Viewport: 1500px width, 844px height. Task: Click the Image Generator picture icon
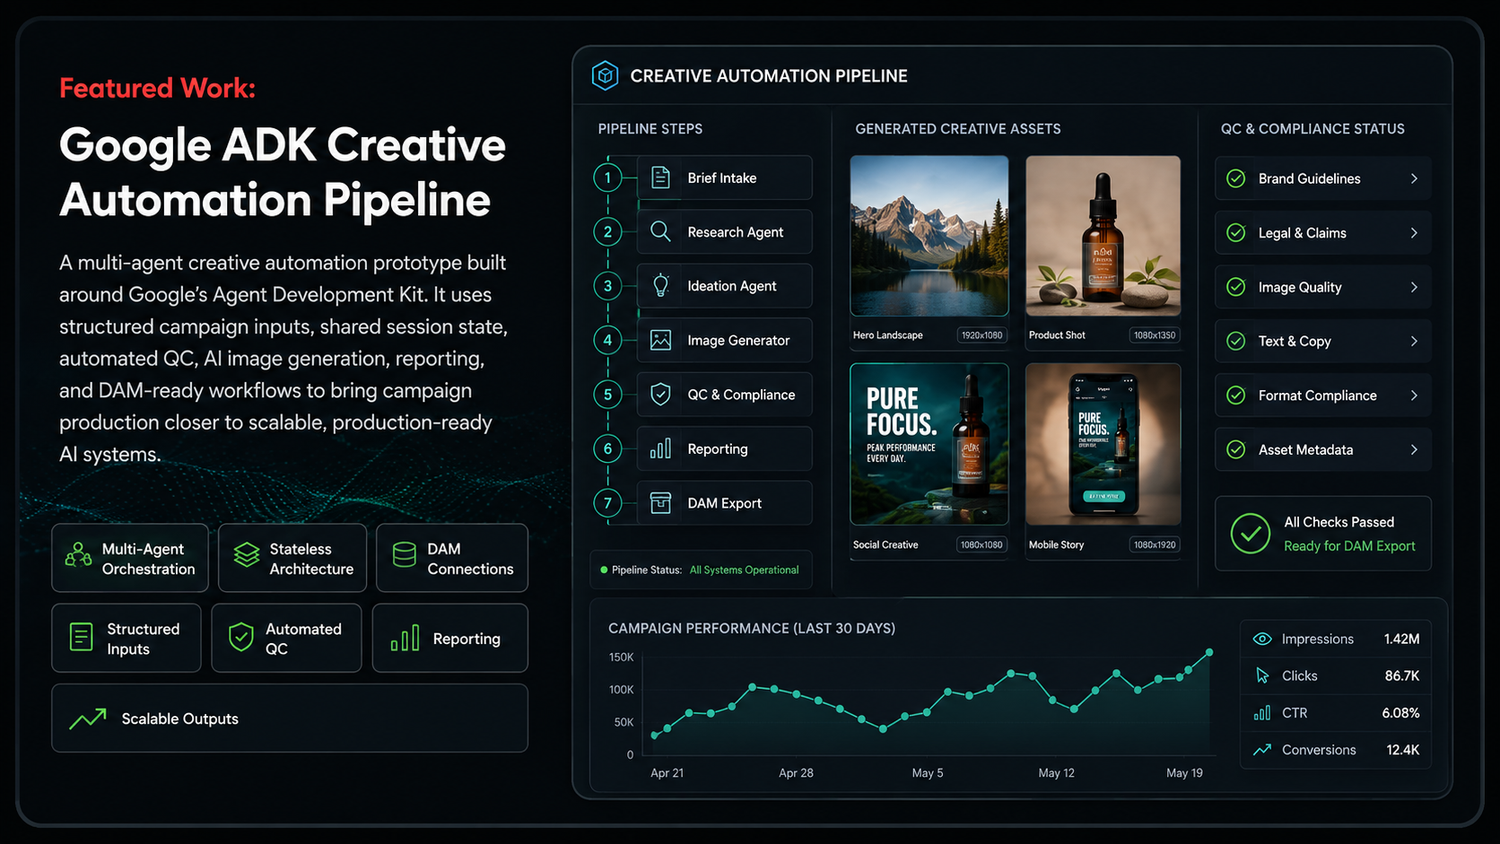tap(661, 340)
